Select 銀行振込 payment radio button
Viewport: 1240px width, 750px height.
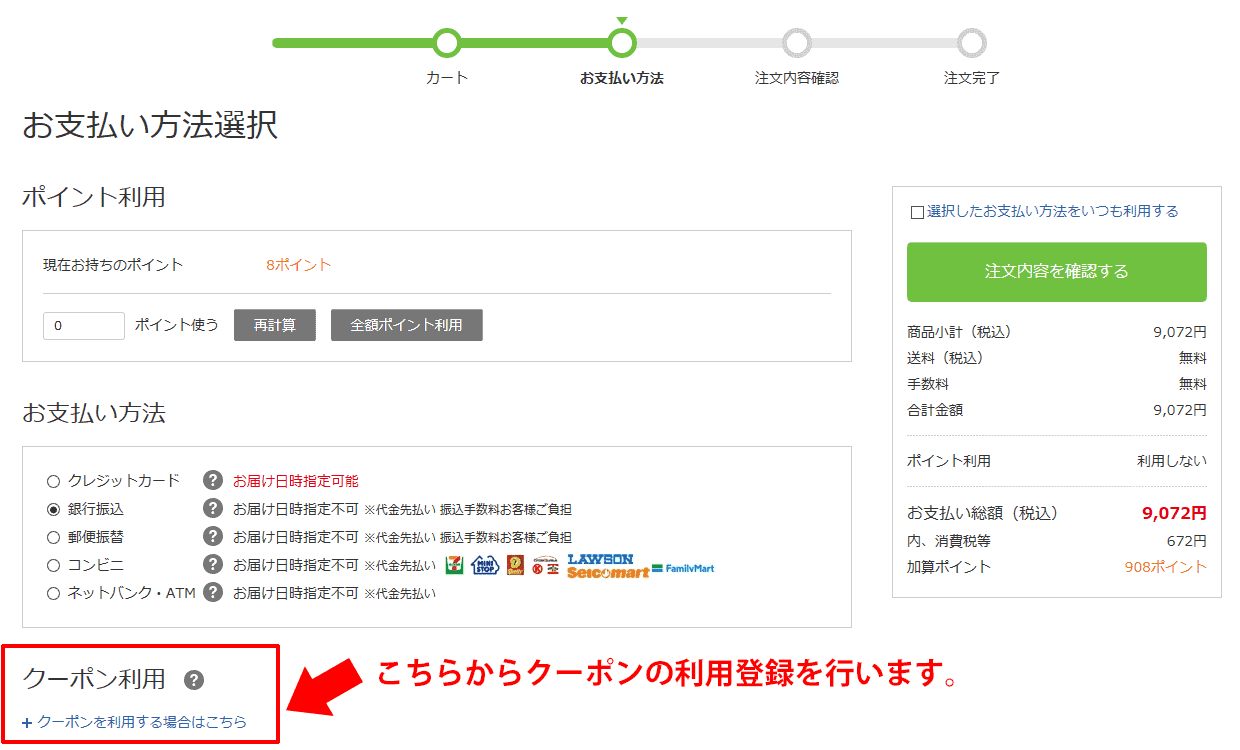pyautogui.click(x=54, y=509)
